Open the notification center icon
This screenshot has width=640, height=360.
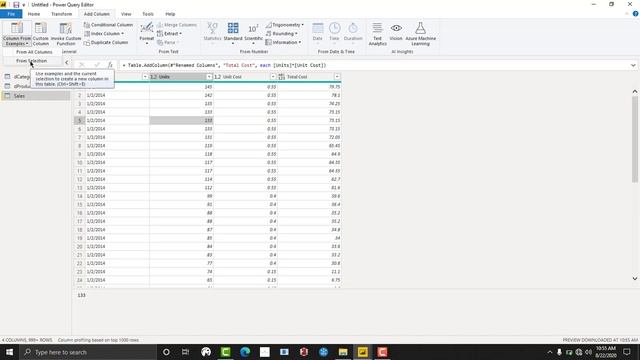point(627,352)
